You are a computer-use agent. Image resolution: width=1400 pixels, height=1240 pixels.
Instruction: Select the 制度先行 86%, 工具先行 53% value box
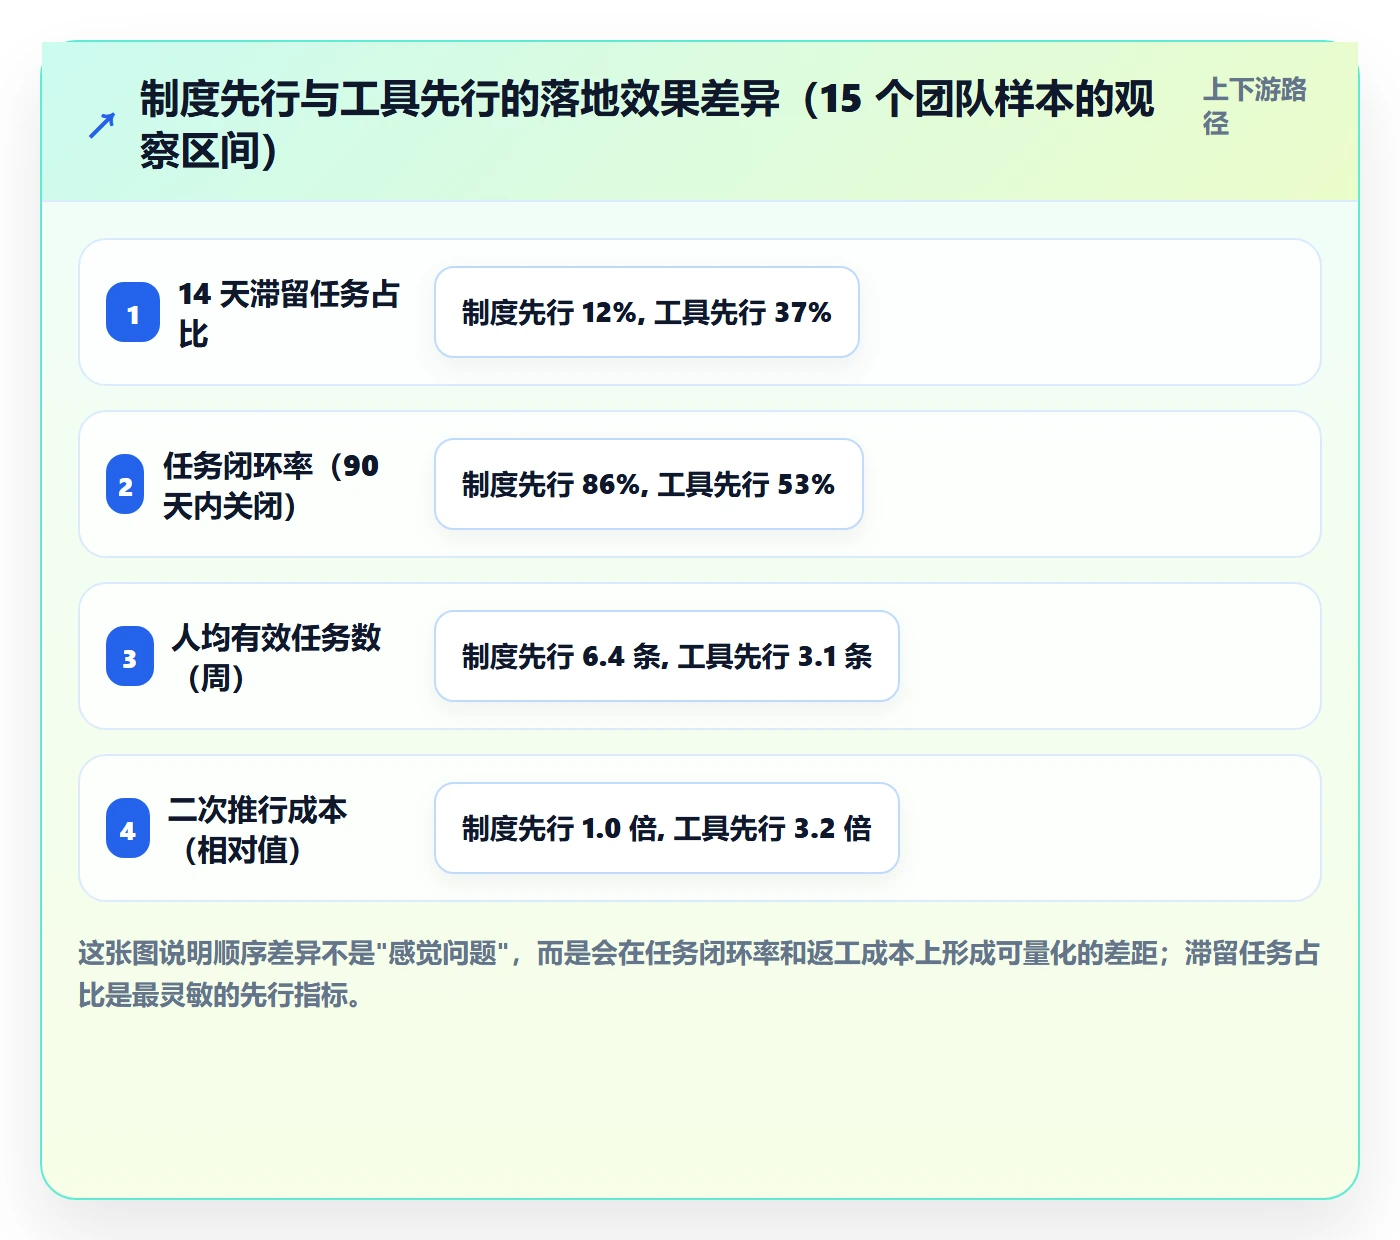pos(649,484)
